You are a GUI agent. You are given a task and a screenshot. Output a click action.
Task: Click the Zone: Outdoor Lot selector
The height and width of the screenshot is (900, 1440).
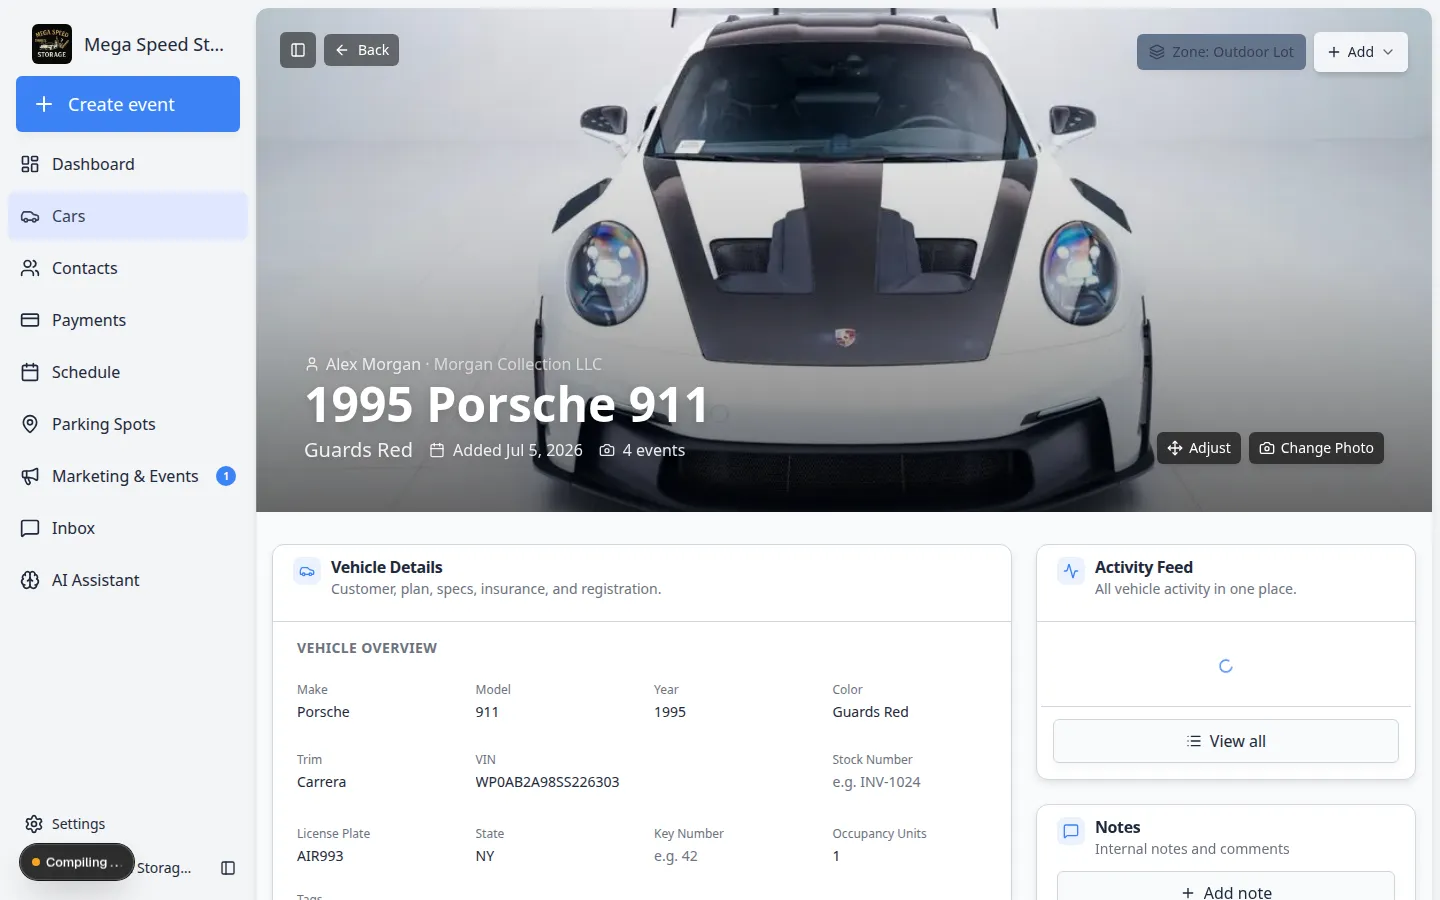tap(1221, 52)
